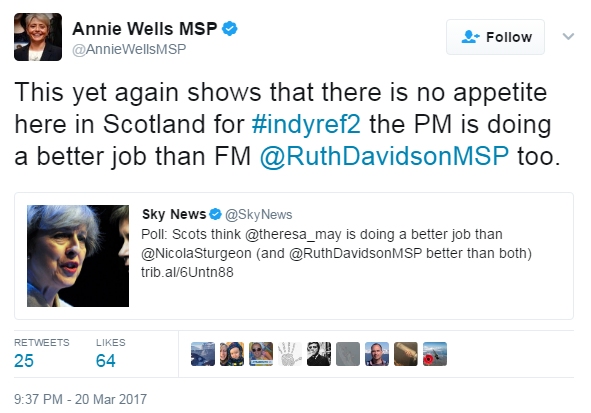The image size is (591, 413).
Task: Click the black-and-white man with sunglasses avatar
Action: 319,354
